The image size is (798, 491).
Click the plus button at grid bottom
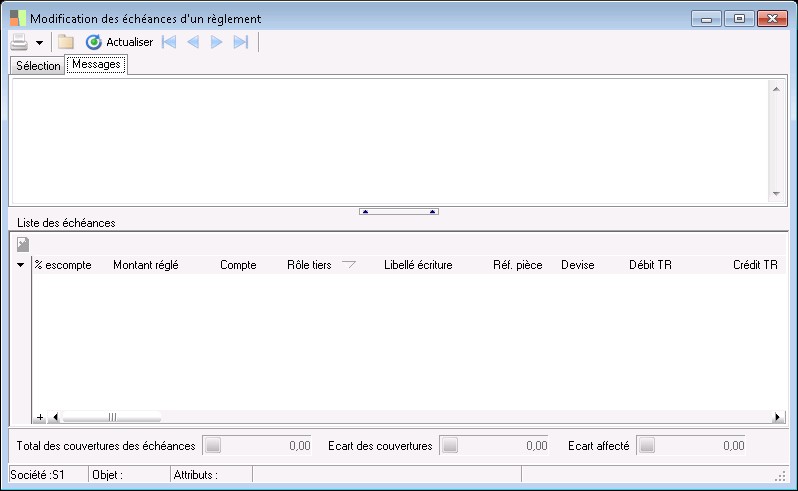tap(40, 418)
